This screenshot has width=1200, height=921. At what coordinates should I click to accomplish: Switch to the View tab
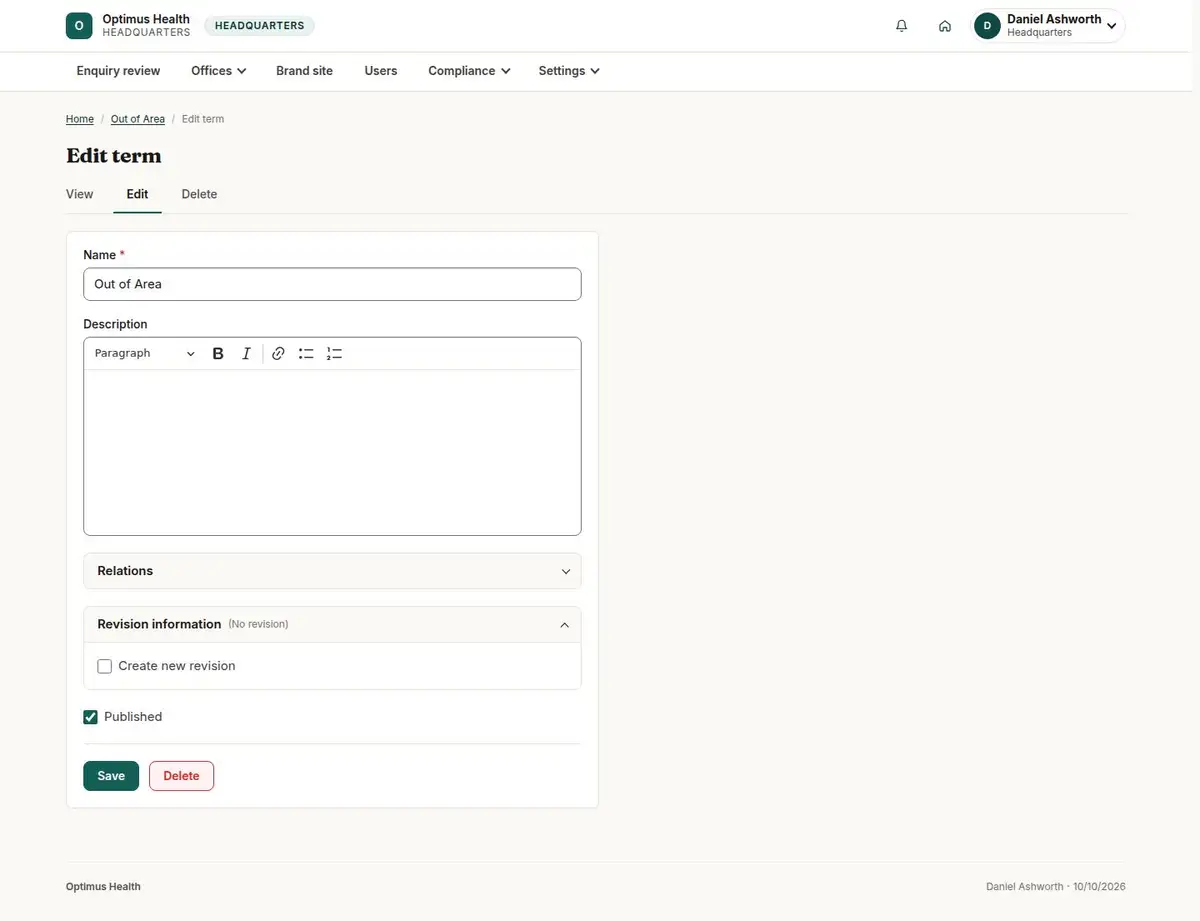tap(80, 194)
